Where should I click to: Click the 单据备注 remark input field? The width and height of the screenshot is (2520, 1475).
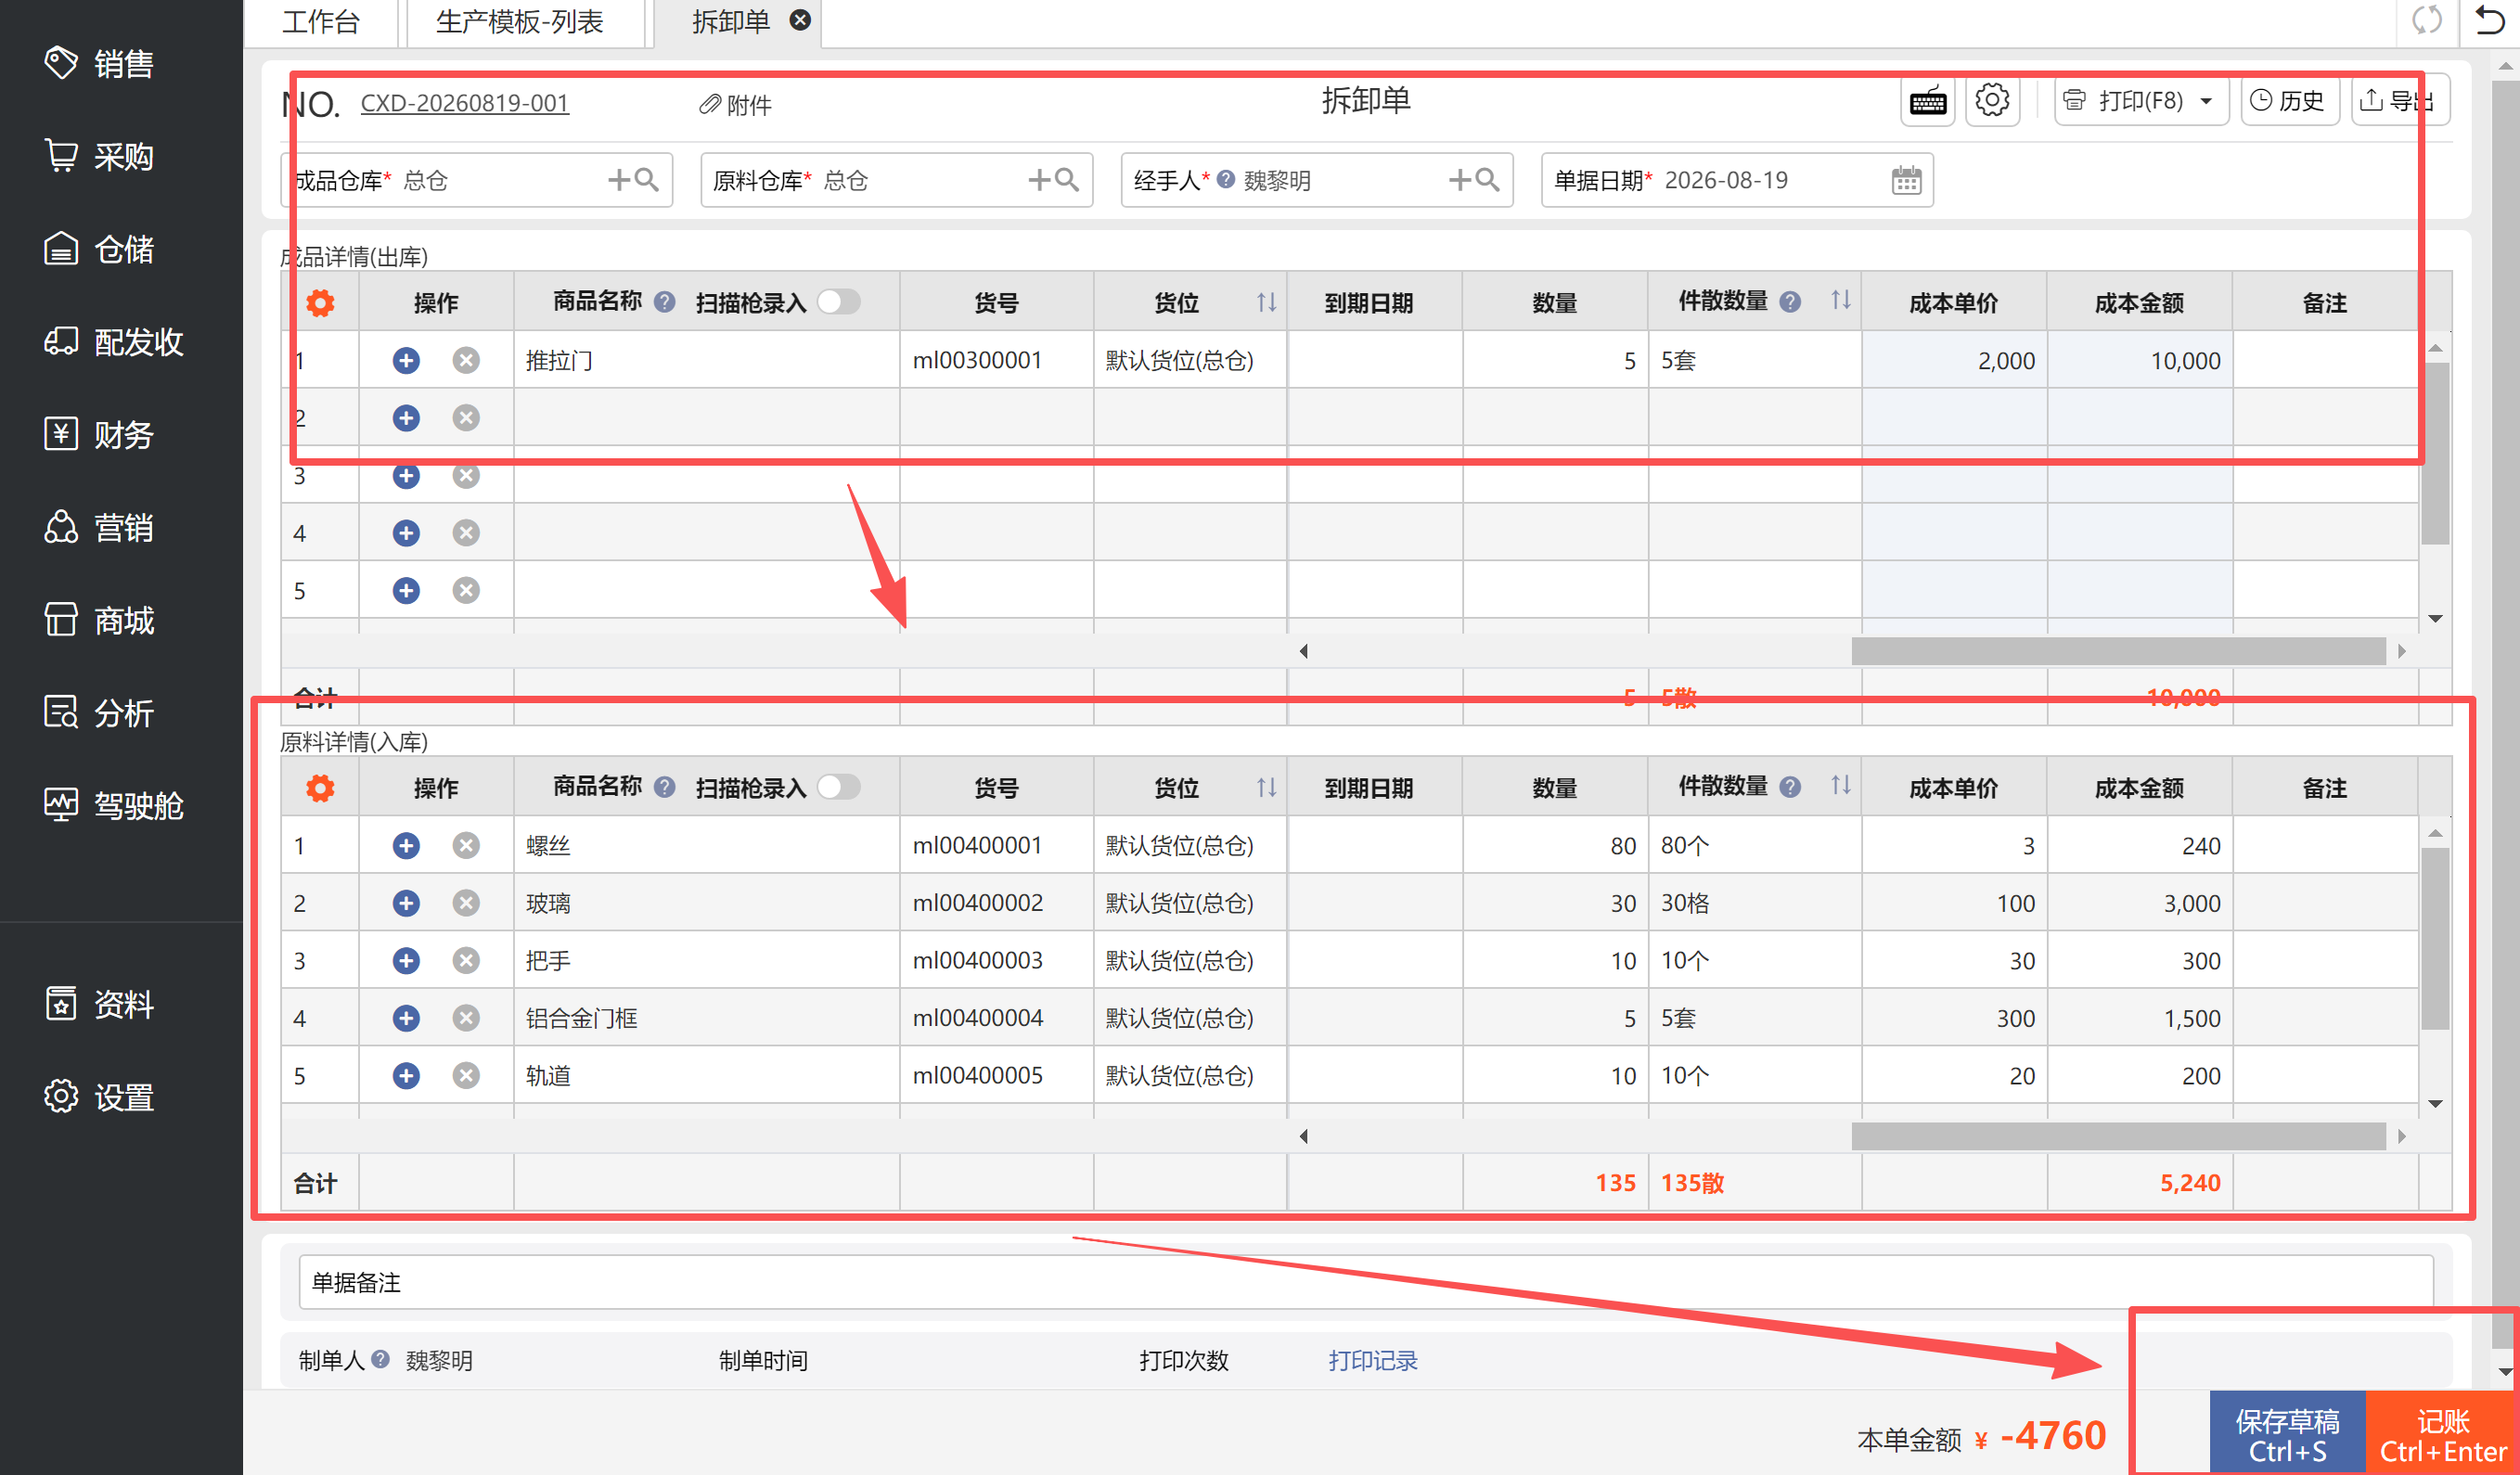click(x=1365, y=1282)
